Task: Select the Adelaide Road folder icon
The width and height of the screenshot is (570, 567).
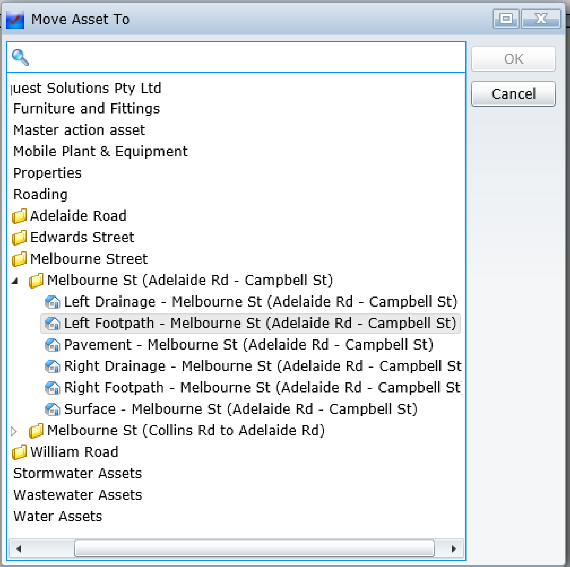Action: pyautogui.click(x=19, y=216)
